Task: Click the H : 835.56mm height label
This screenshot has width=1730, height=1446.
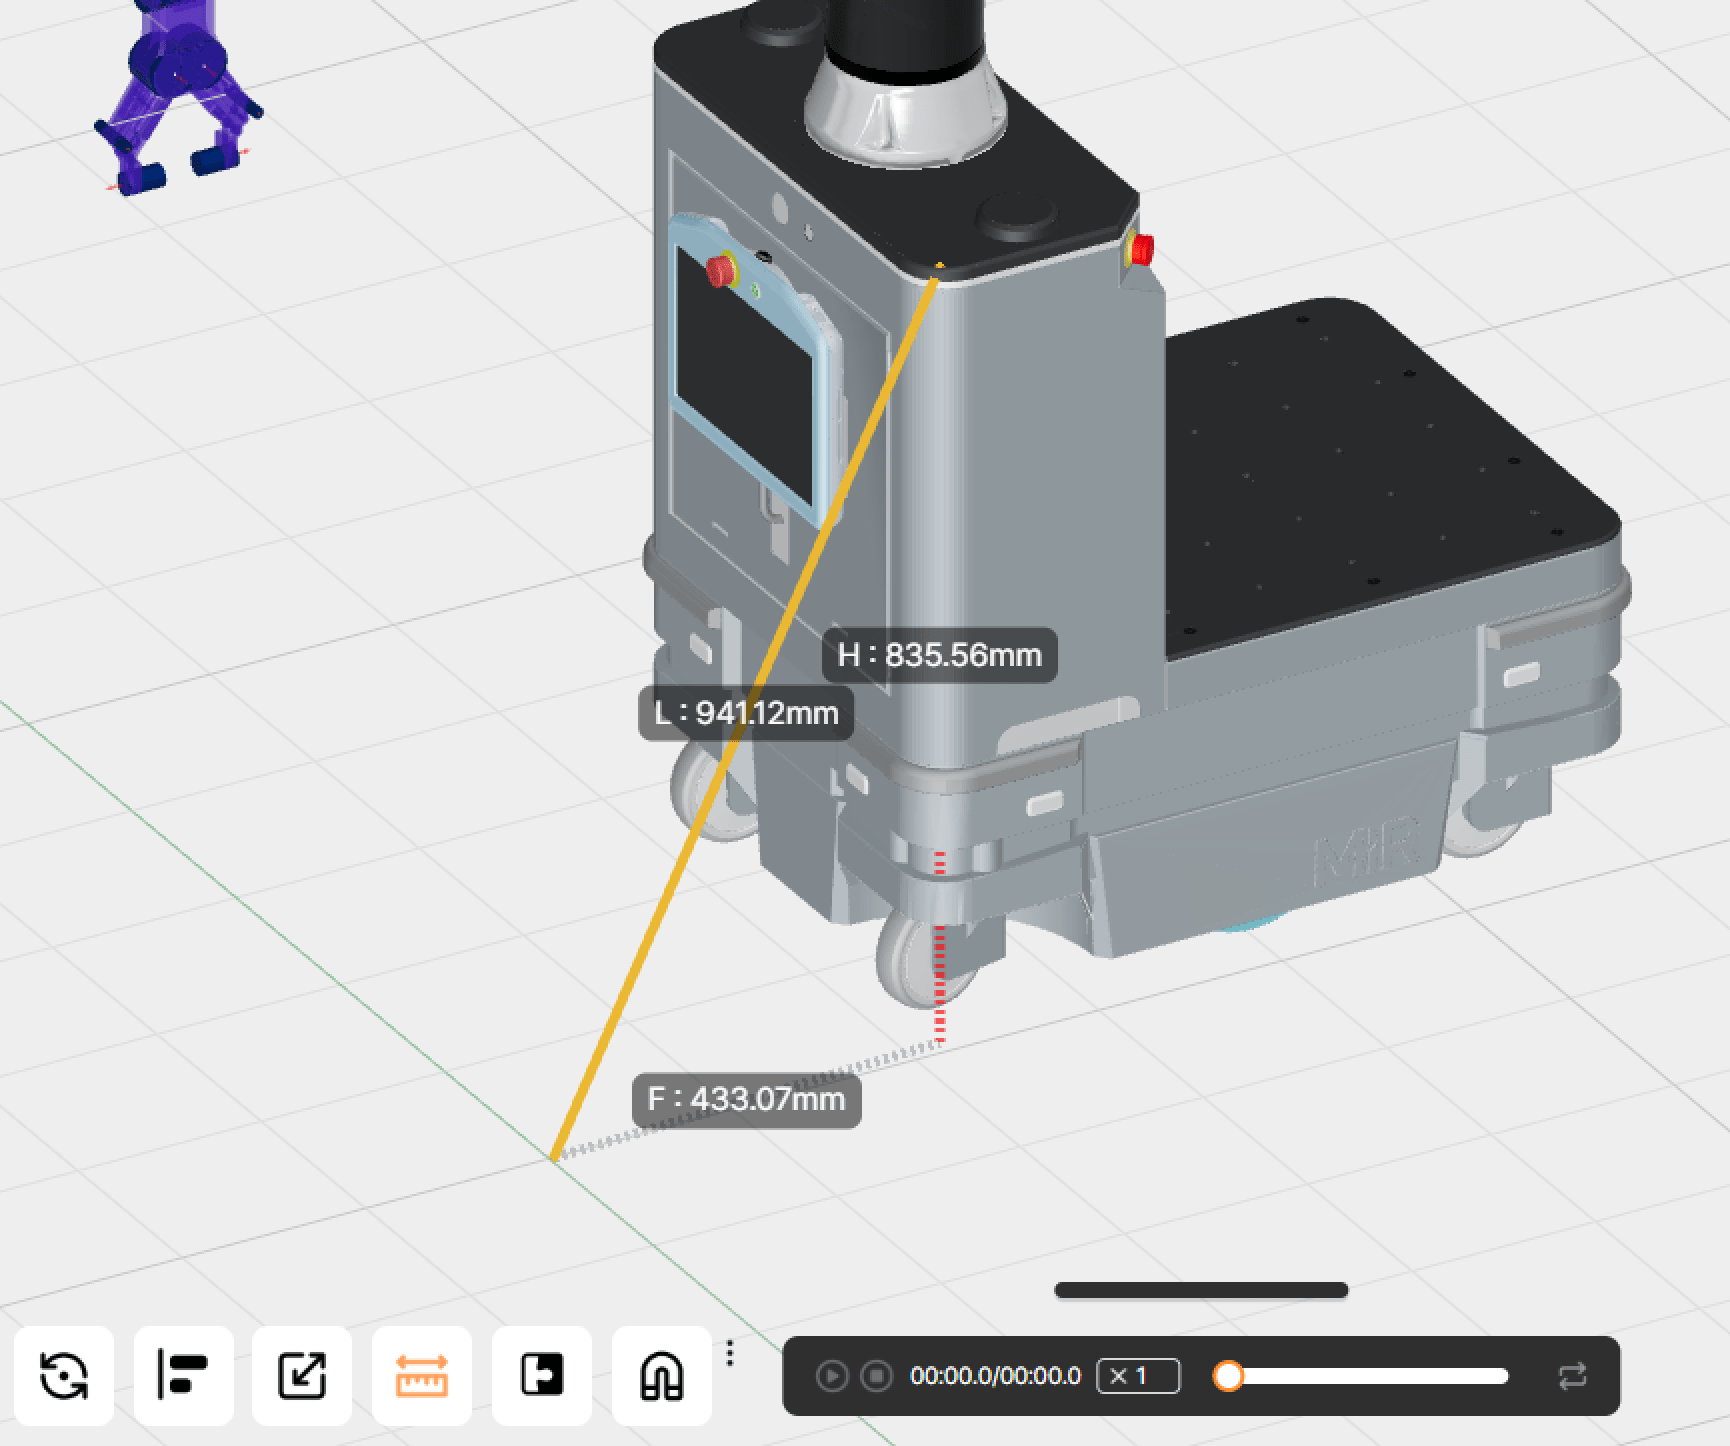Action: 940,655
